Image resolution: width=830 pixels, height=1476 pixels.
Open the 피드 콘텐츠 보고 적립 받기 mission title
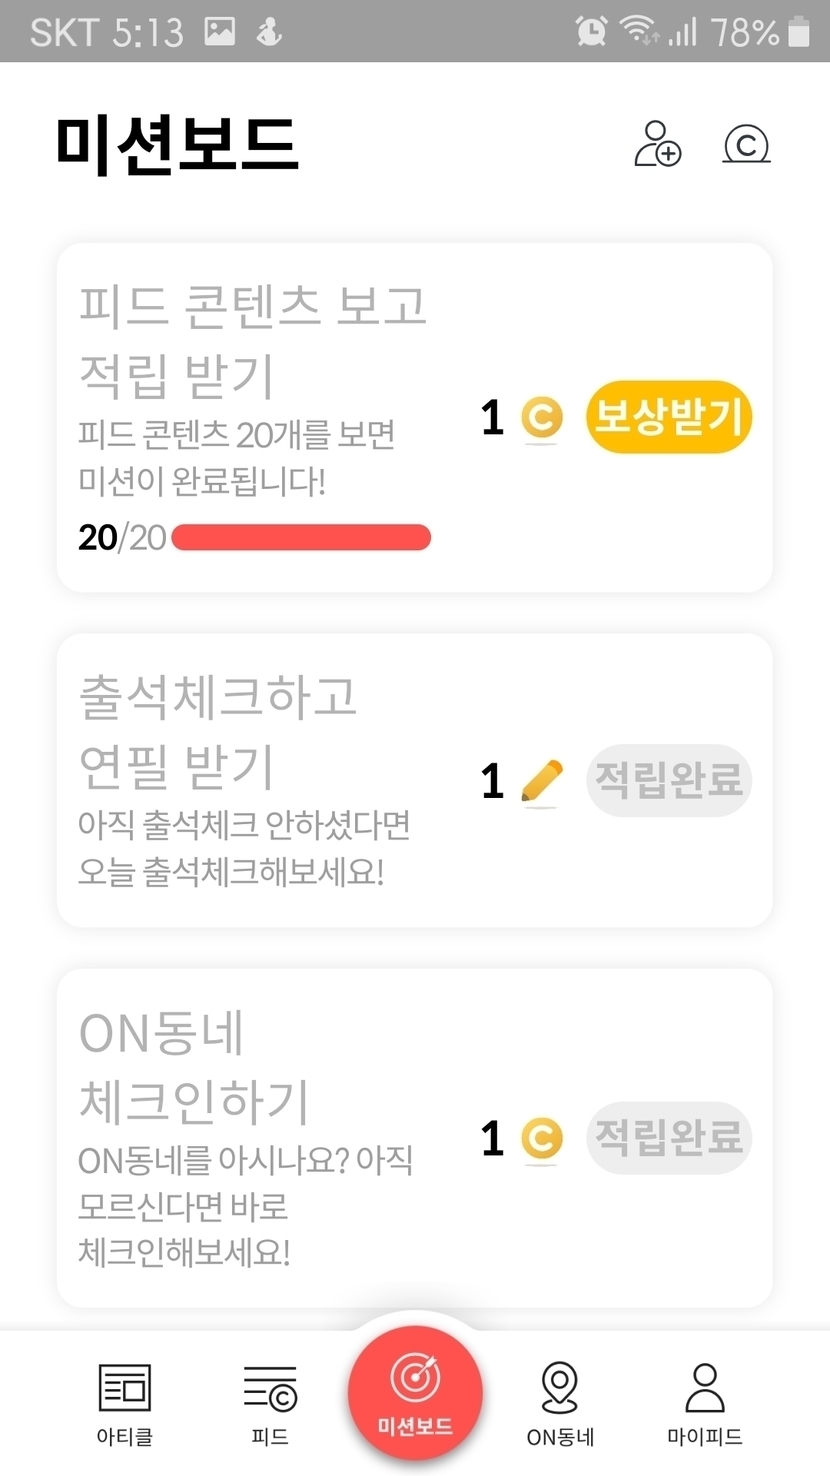pos(252,340)
